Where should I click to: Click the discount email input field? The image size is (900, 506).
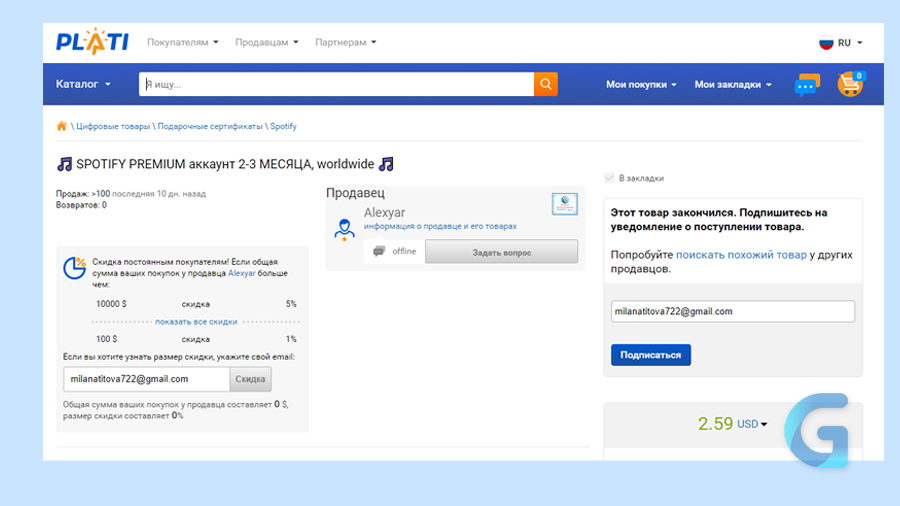click(x=146, y=379)
